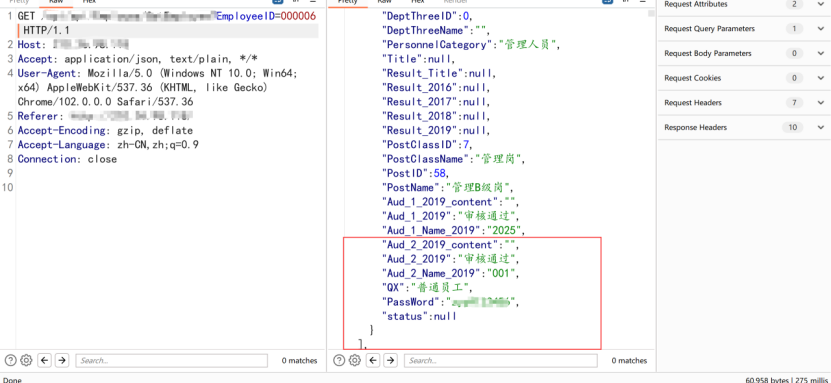This screenshot has width=831, height=383.
Task: Expand Request Attributes section
Action: point(820,4)
